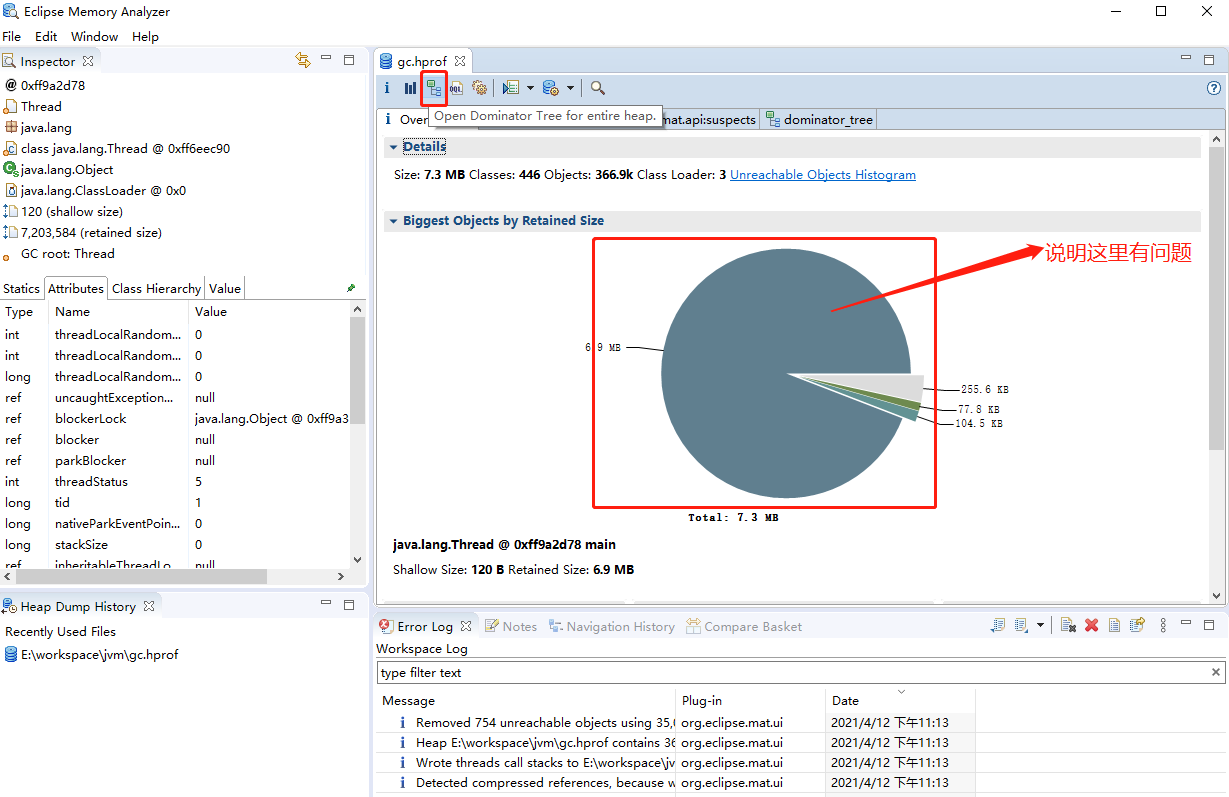Switch to the Class Hierarchy tab
Viewport: 1229px width, 797px height.
click(x=156, y=288)
